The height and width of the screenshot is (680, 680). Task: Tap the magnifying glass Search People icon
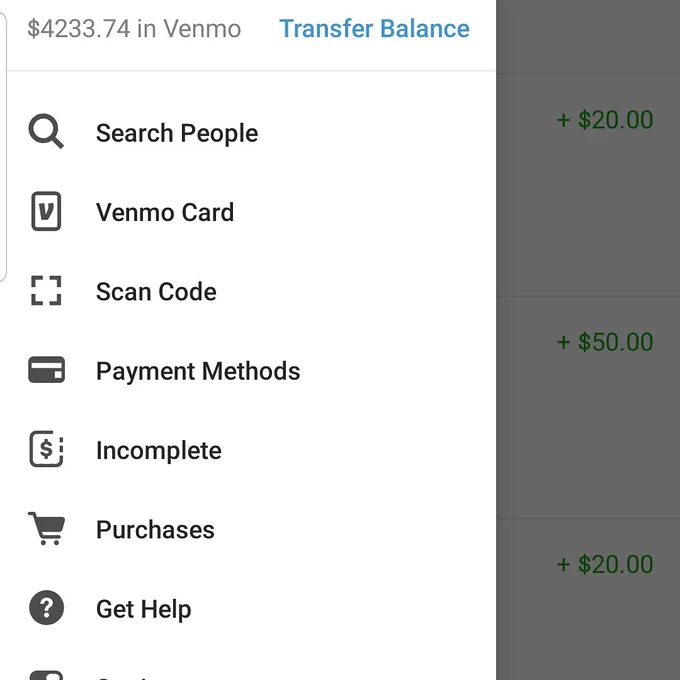pos(46,131)
